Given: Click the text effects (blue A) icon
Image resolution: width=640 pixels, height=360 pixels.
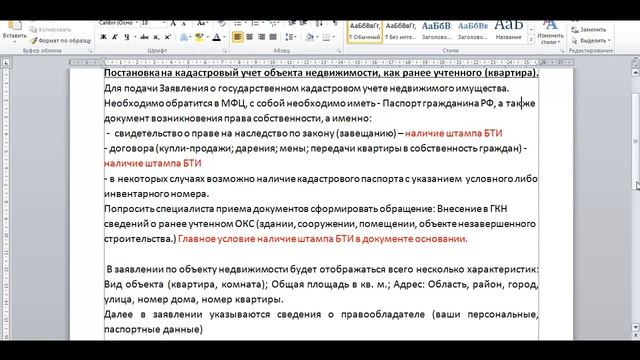Looking at the screenshot, I should (x=184, y=37).
